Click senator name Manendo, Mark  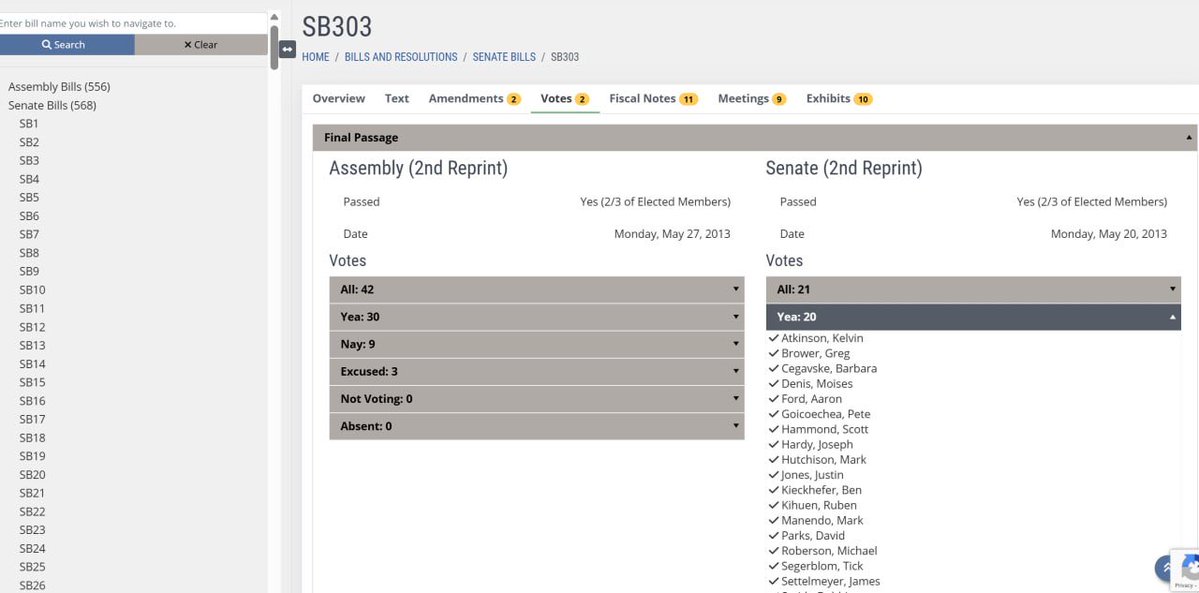822,521
